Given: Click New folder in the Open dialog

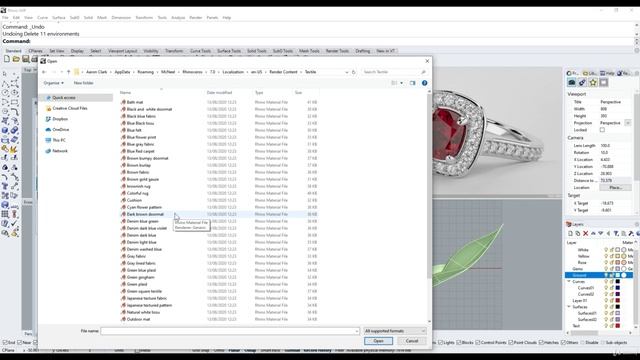Looking at the screenshot, I should 83,83.
